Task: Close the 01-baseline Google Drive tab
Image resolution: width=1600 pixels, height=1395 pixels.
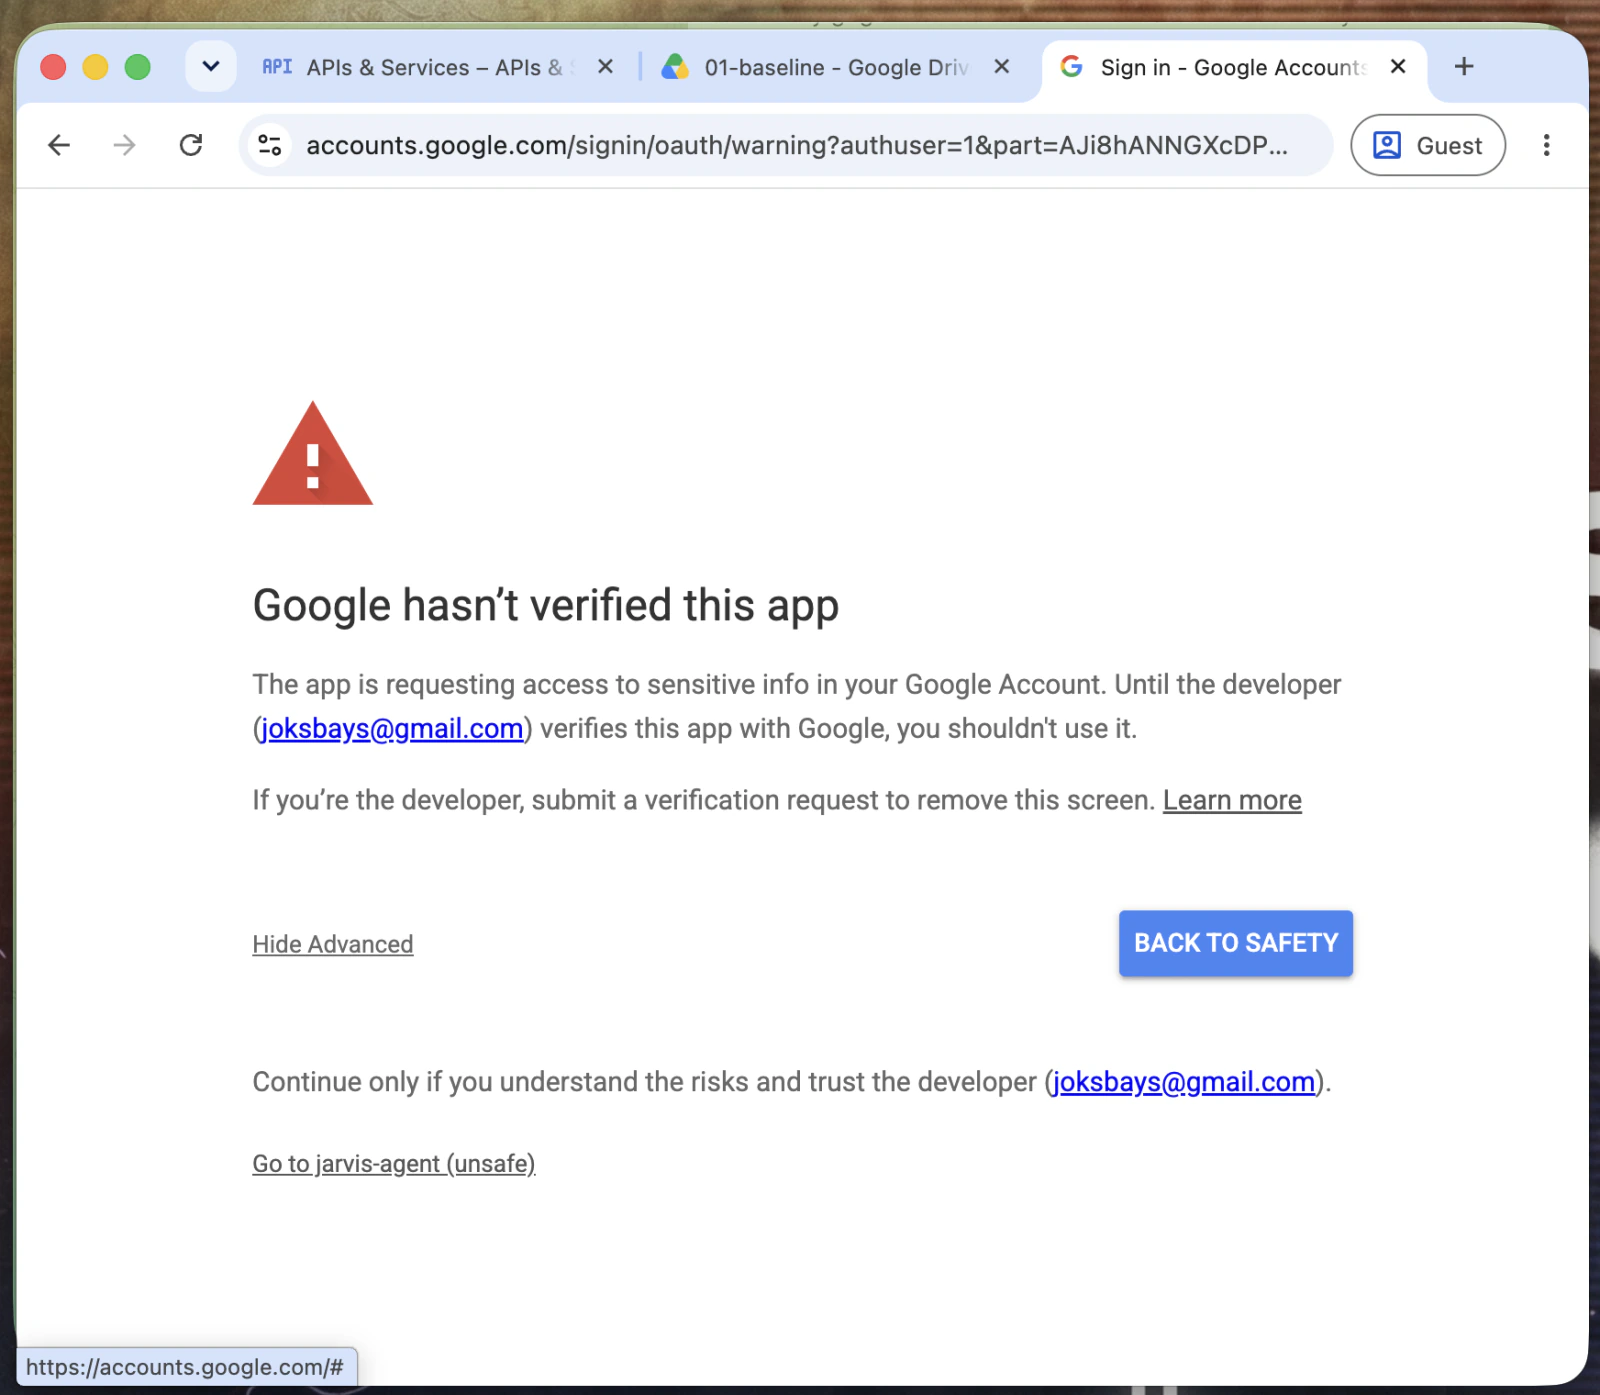Action: [1001, 67]
